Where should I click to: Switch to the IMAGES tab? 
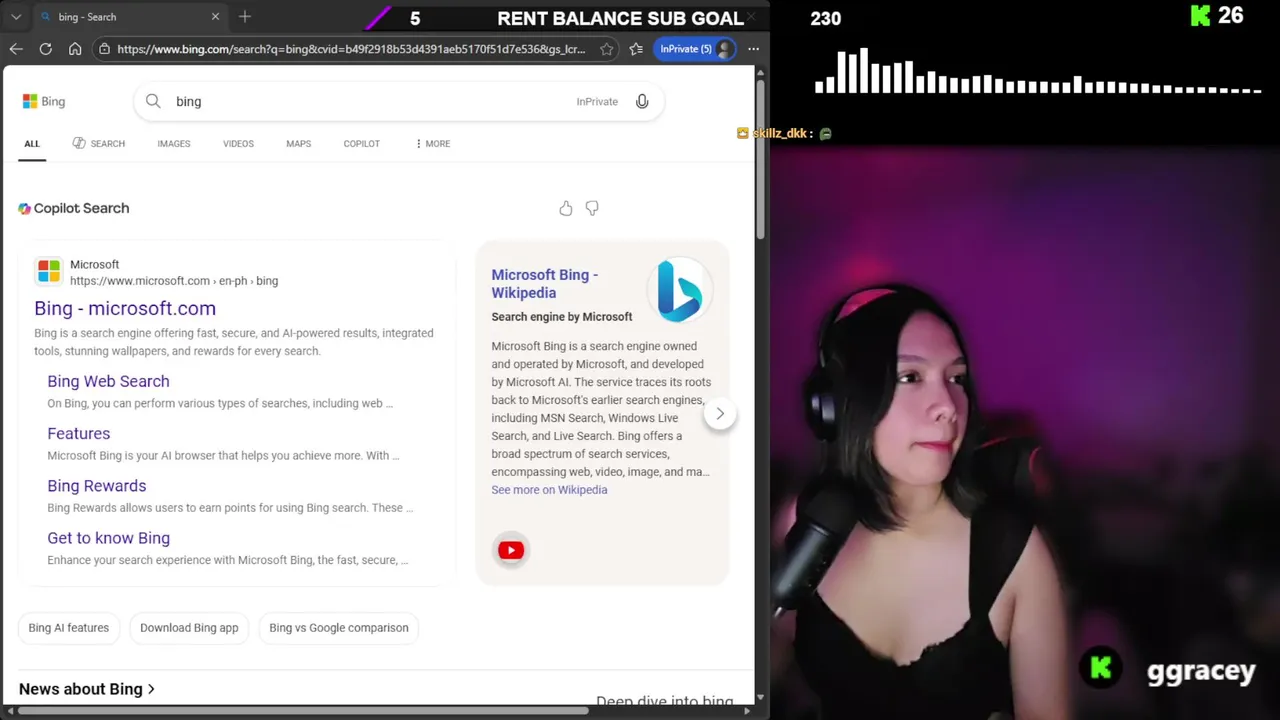[x=173, y=143]
